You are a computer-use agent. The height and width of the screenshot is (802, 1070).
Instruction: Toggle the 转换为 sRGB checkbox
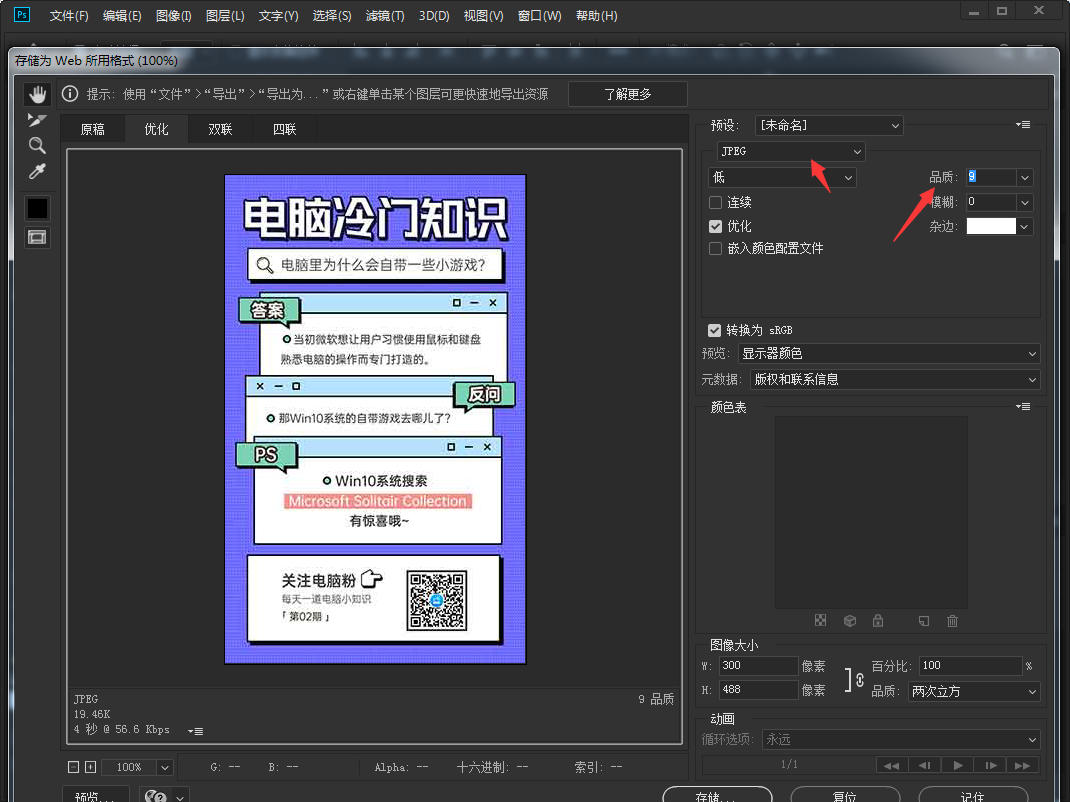(x=714, y=330)
